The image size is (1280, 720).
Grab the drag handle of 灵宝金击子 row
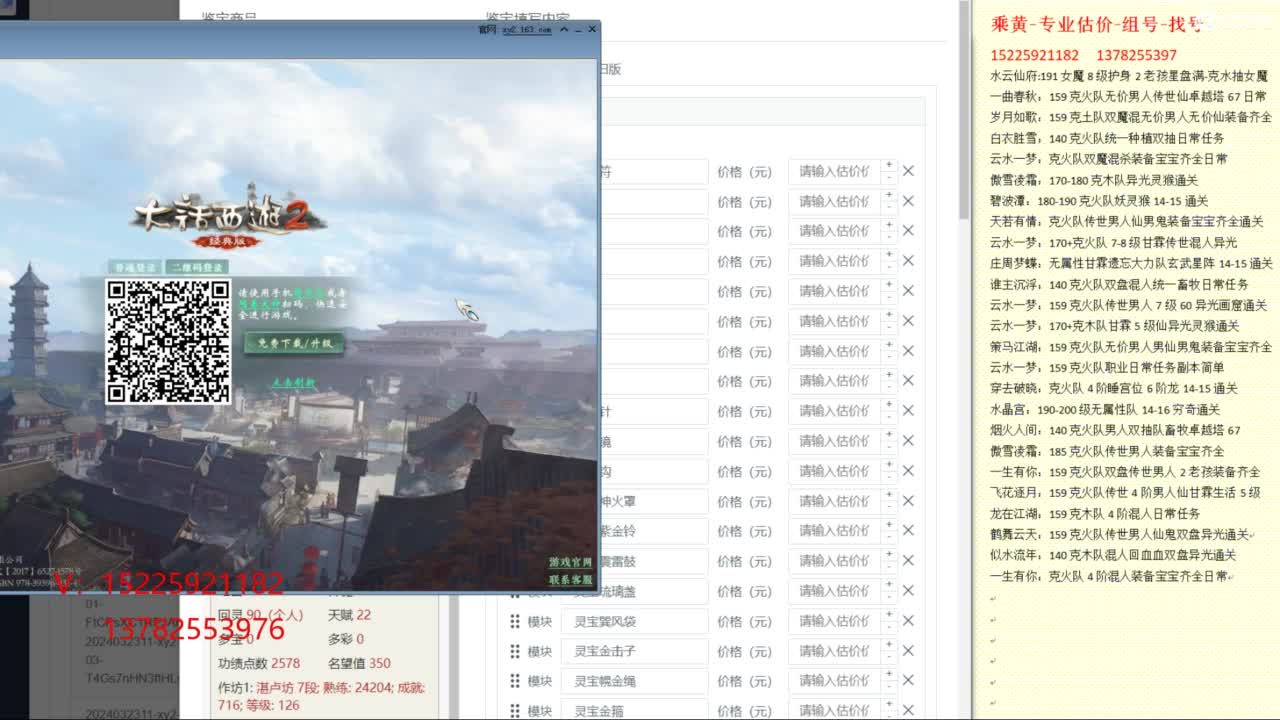[515, 651]
